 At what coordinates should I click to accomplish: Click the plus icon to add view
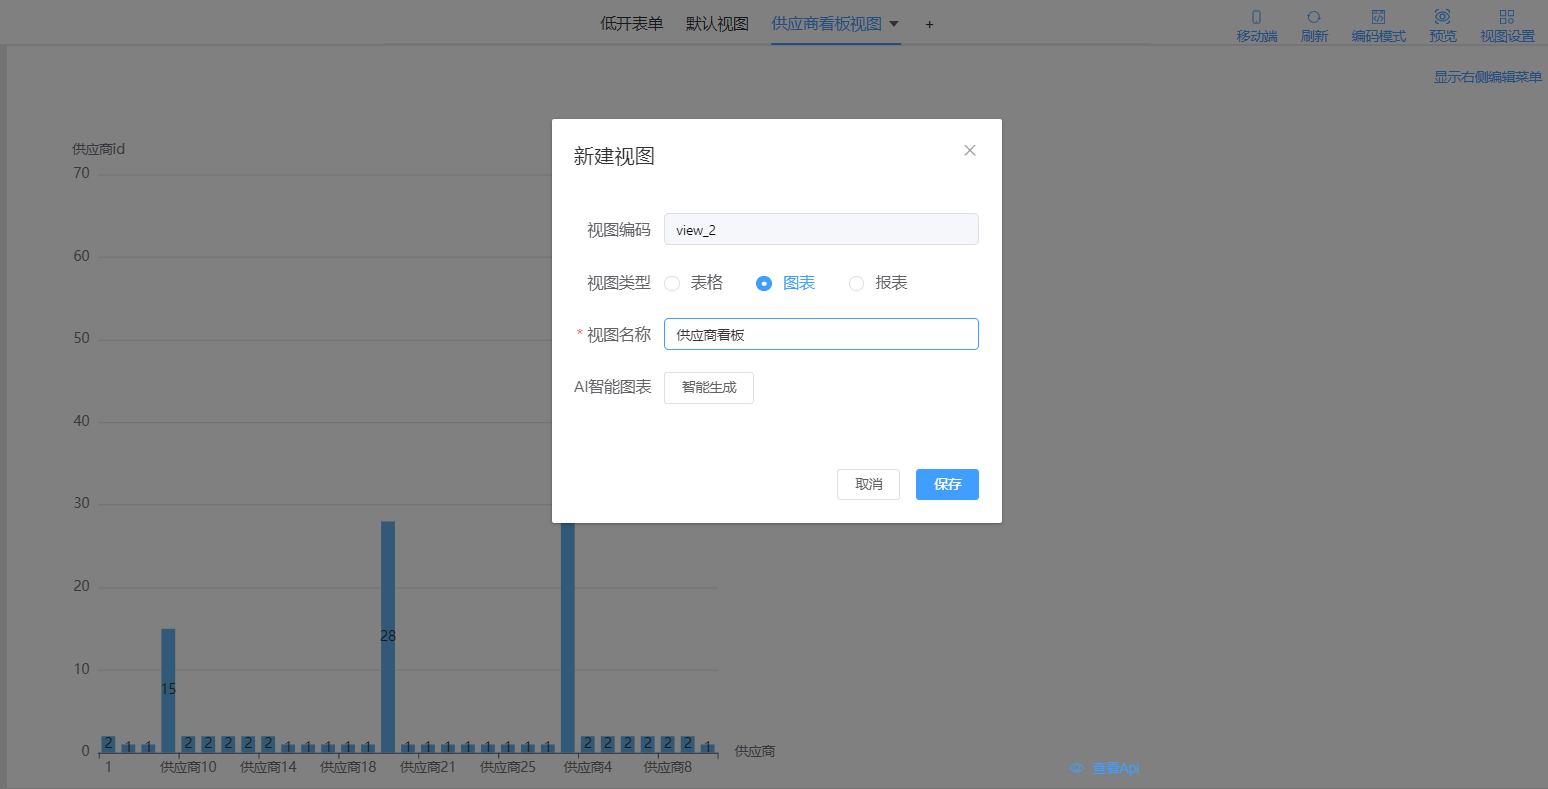[929, 24]
